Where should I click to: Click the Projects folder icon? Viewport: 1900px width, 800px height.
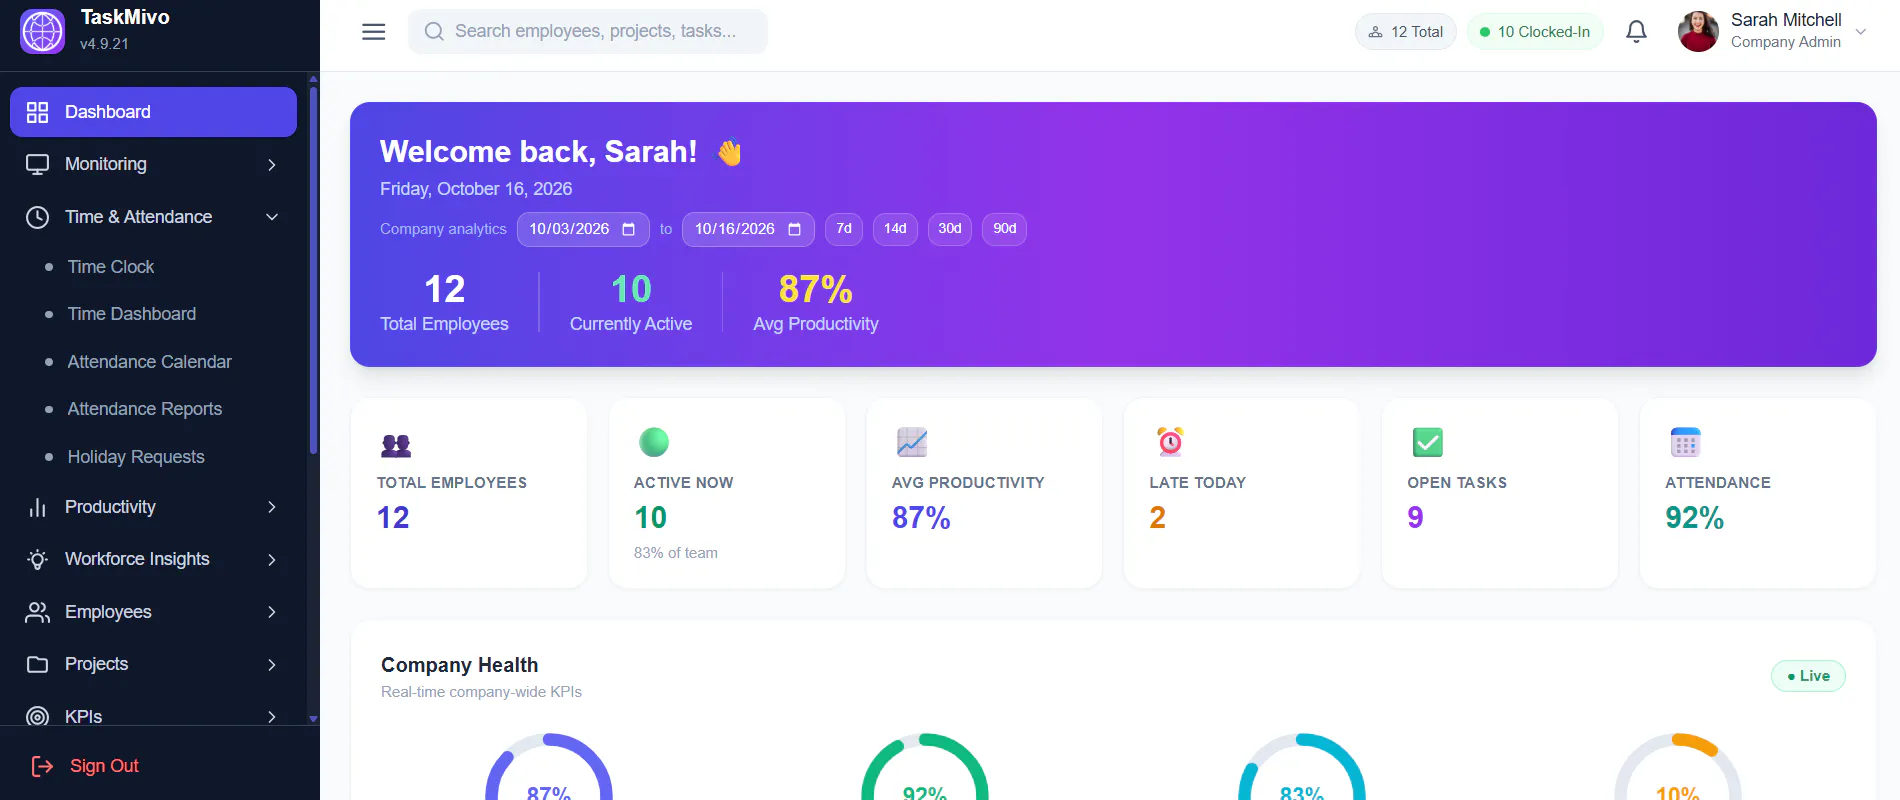37,664
